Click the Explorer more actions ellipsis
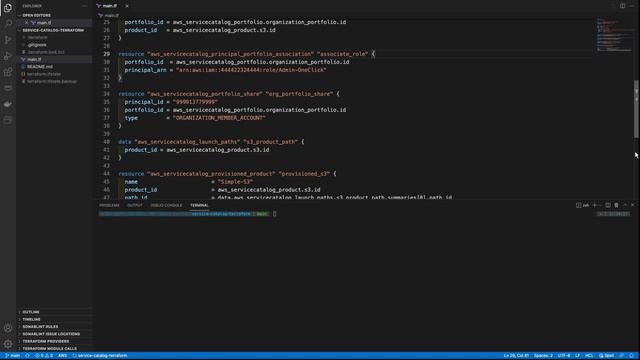 pyautogui.click(x=84, y=6)
